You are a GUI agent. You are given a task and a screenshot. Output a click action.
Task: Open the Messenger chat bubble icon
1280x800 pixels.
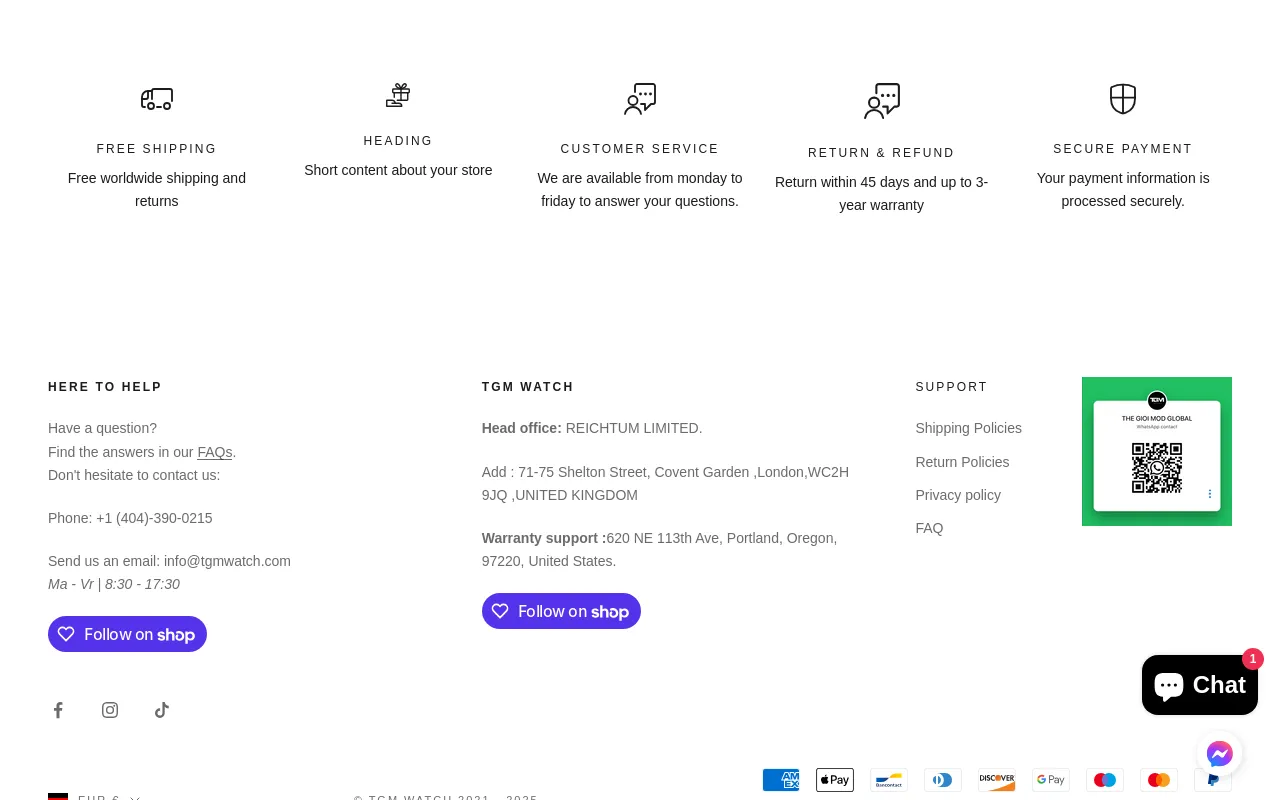pos(1219,754)
